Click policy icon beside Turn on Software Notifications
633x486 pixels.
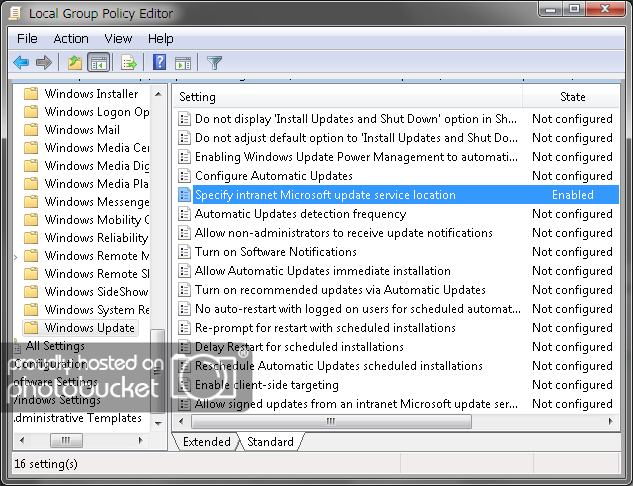click(184, 251)
